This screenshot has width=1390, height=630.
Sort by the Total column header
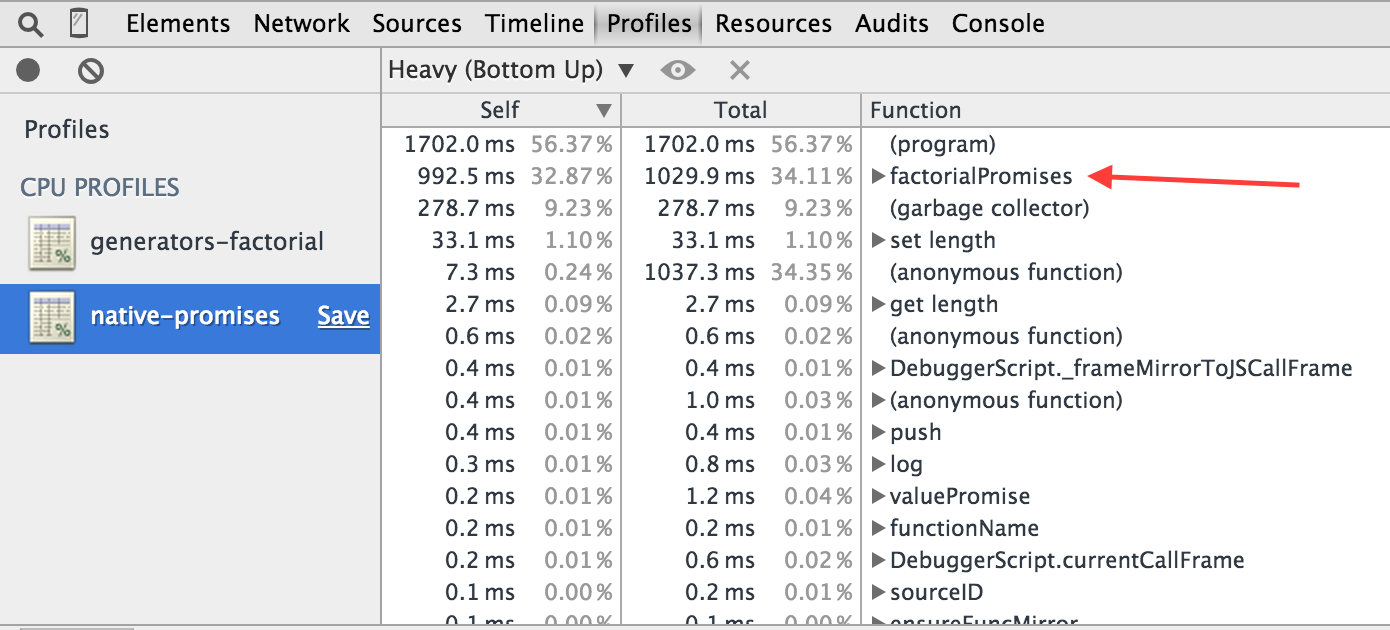[741, 110]
